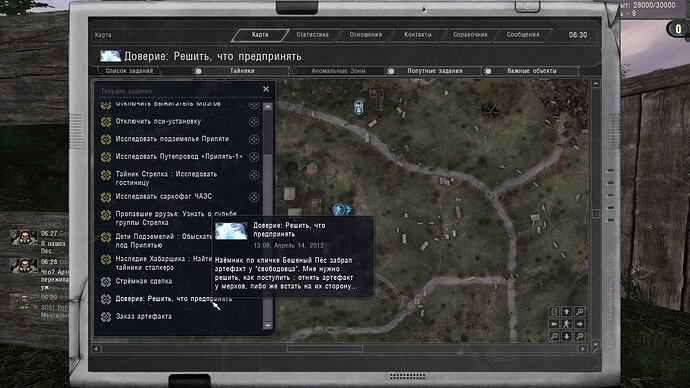The width and height of the screenshot is (690, 388).
Task: Click the horizontal map scrollbar thumb
Action: tap(325, 348)
